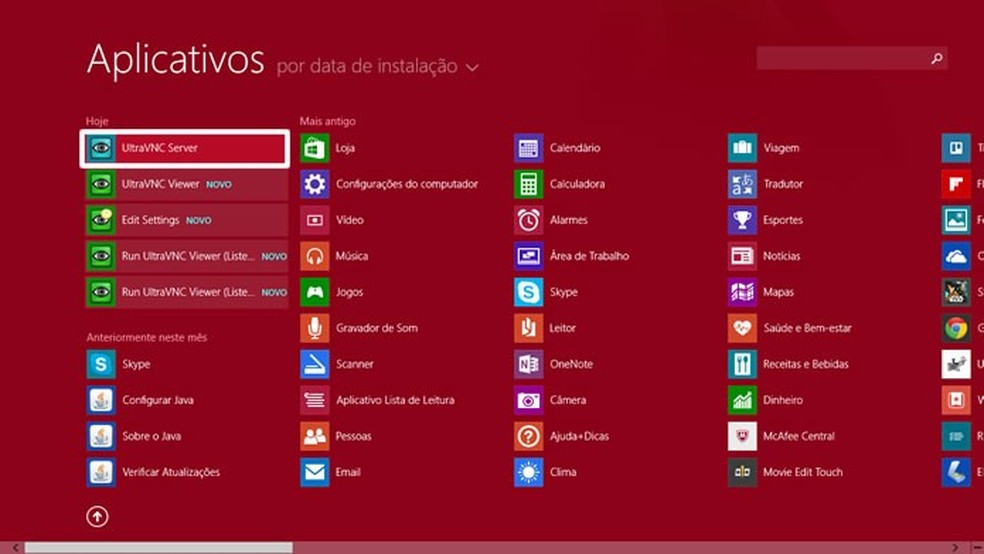984x554 pixels.
Task: Open the Alarmes app
Action: pyautogui.click(x=552, y=220)
